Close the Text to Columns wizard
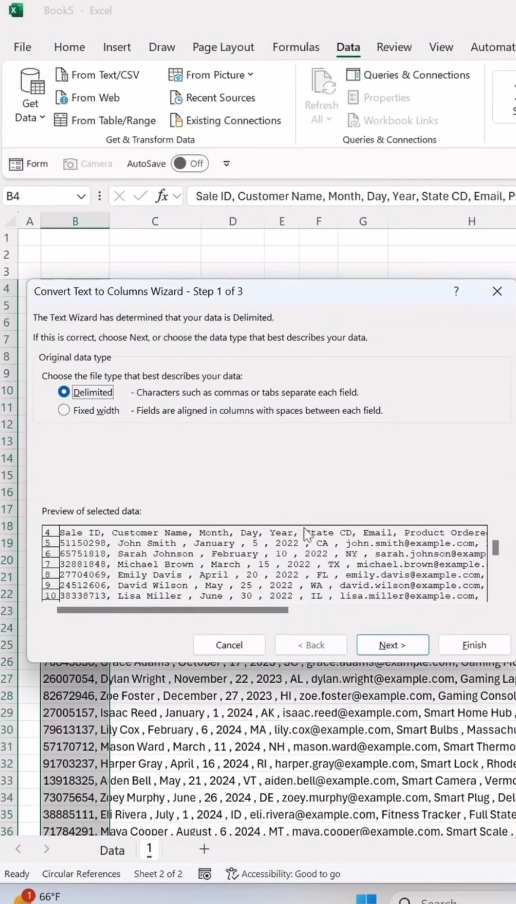The image size is (516, 904). pyautogui.click(x=497, y=291)
